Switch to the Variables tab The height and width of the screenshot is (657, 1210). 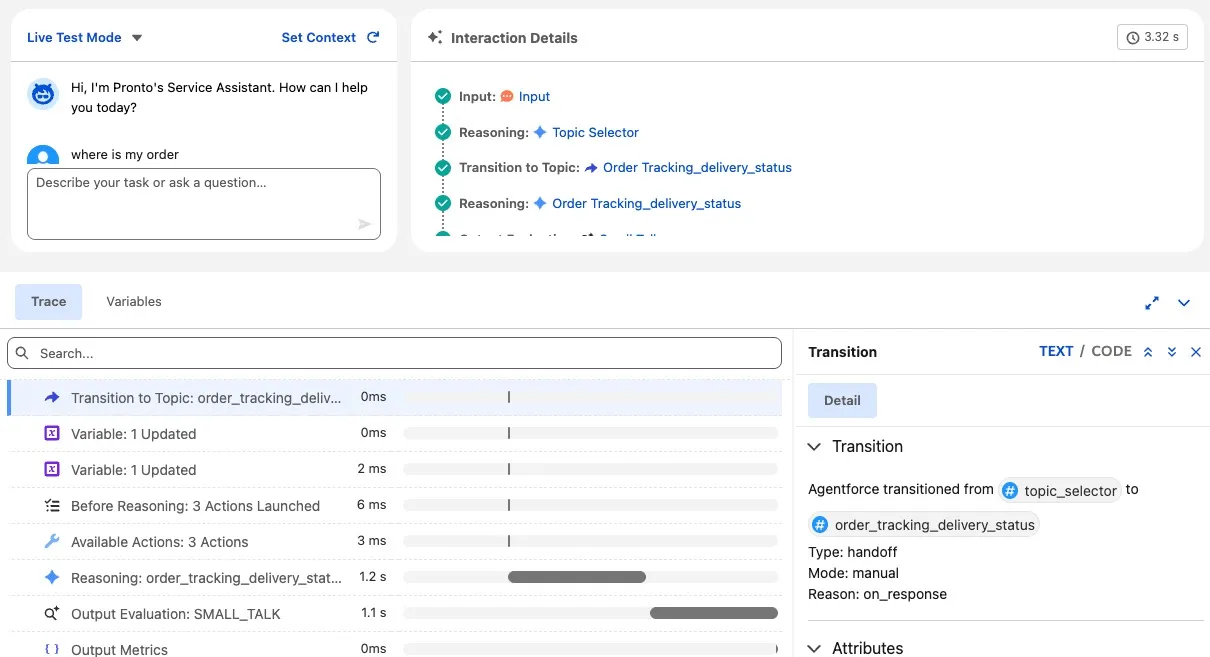134,301
